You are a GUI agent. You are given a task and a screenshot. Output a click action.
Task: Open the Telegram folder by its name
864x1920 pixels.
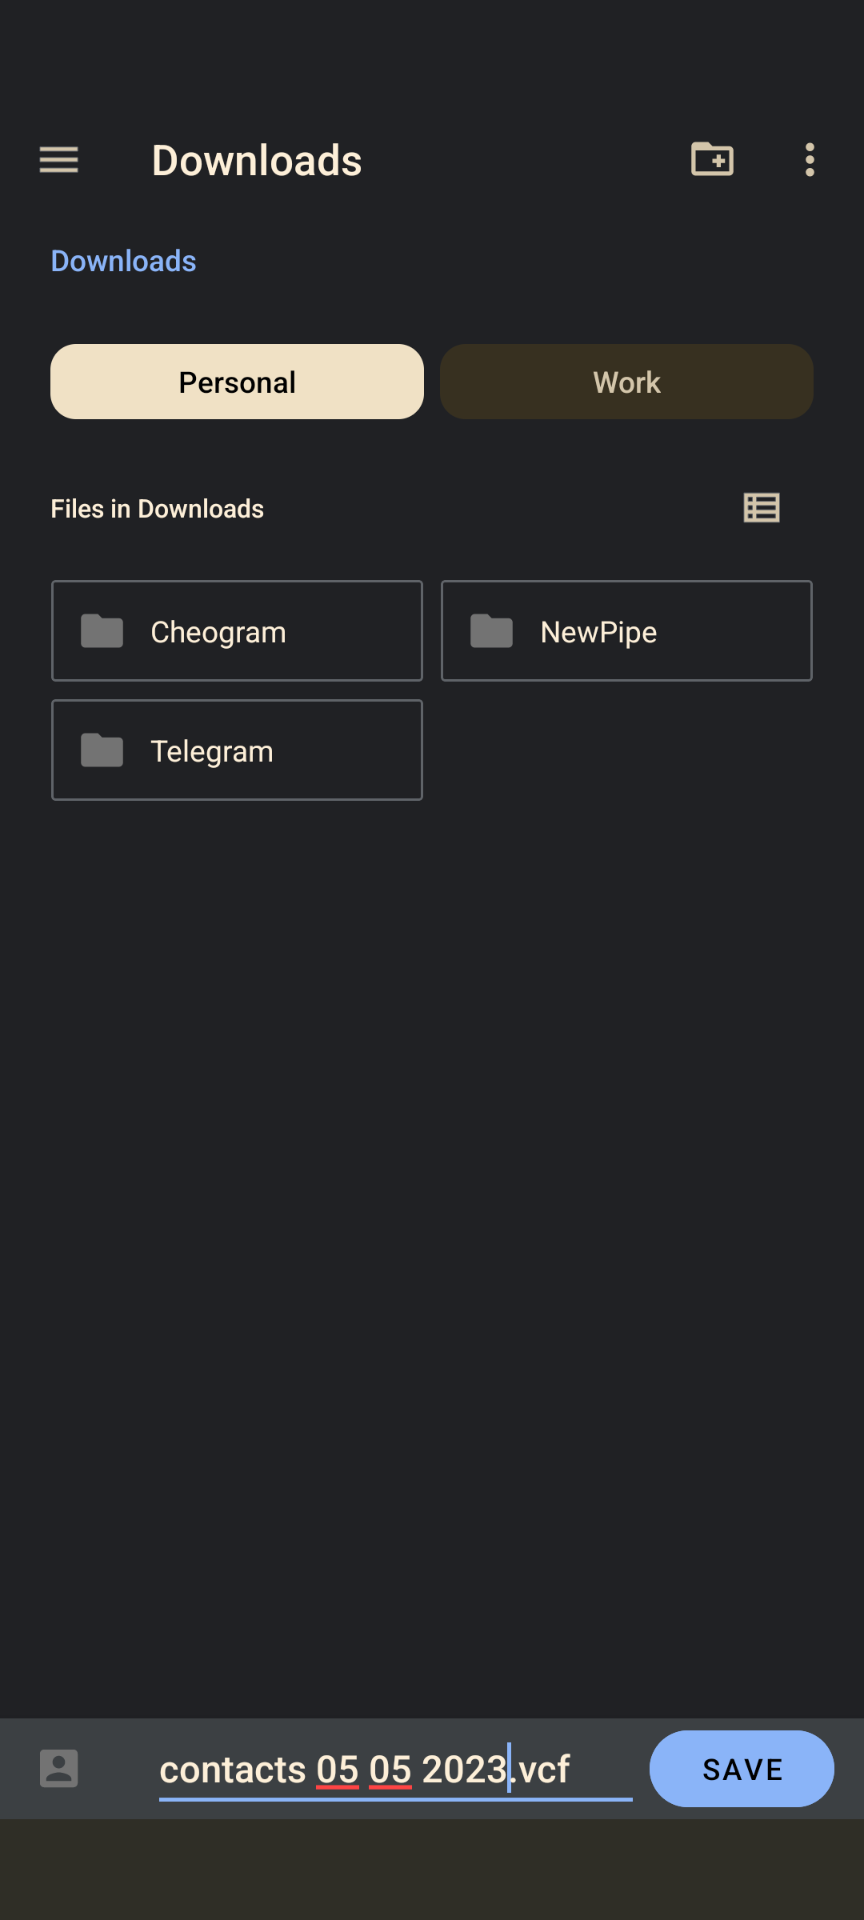point(212,752)
